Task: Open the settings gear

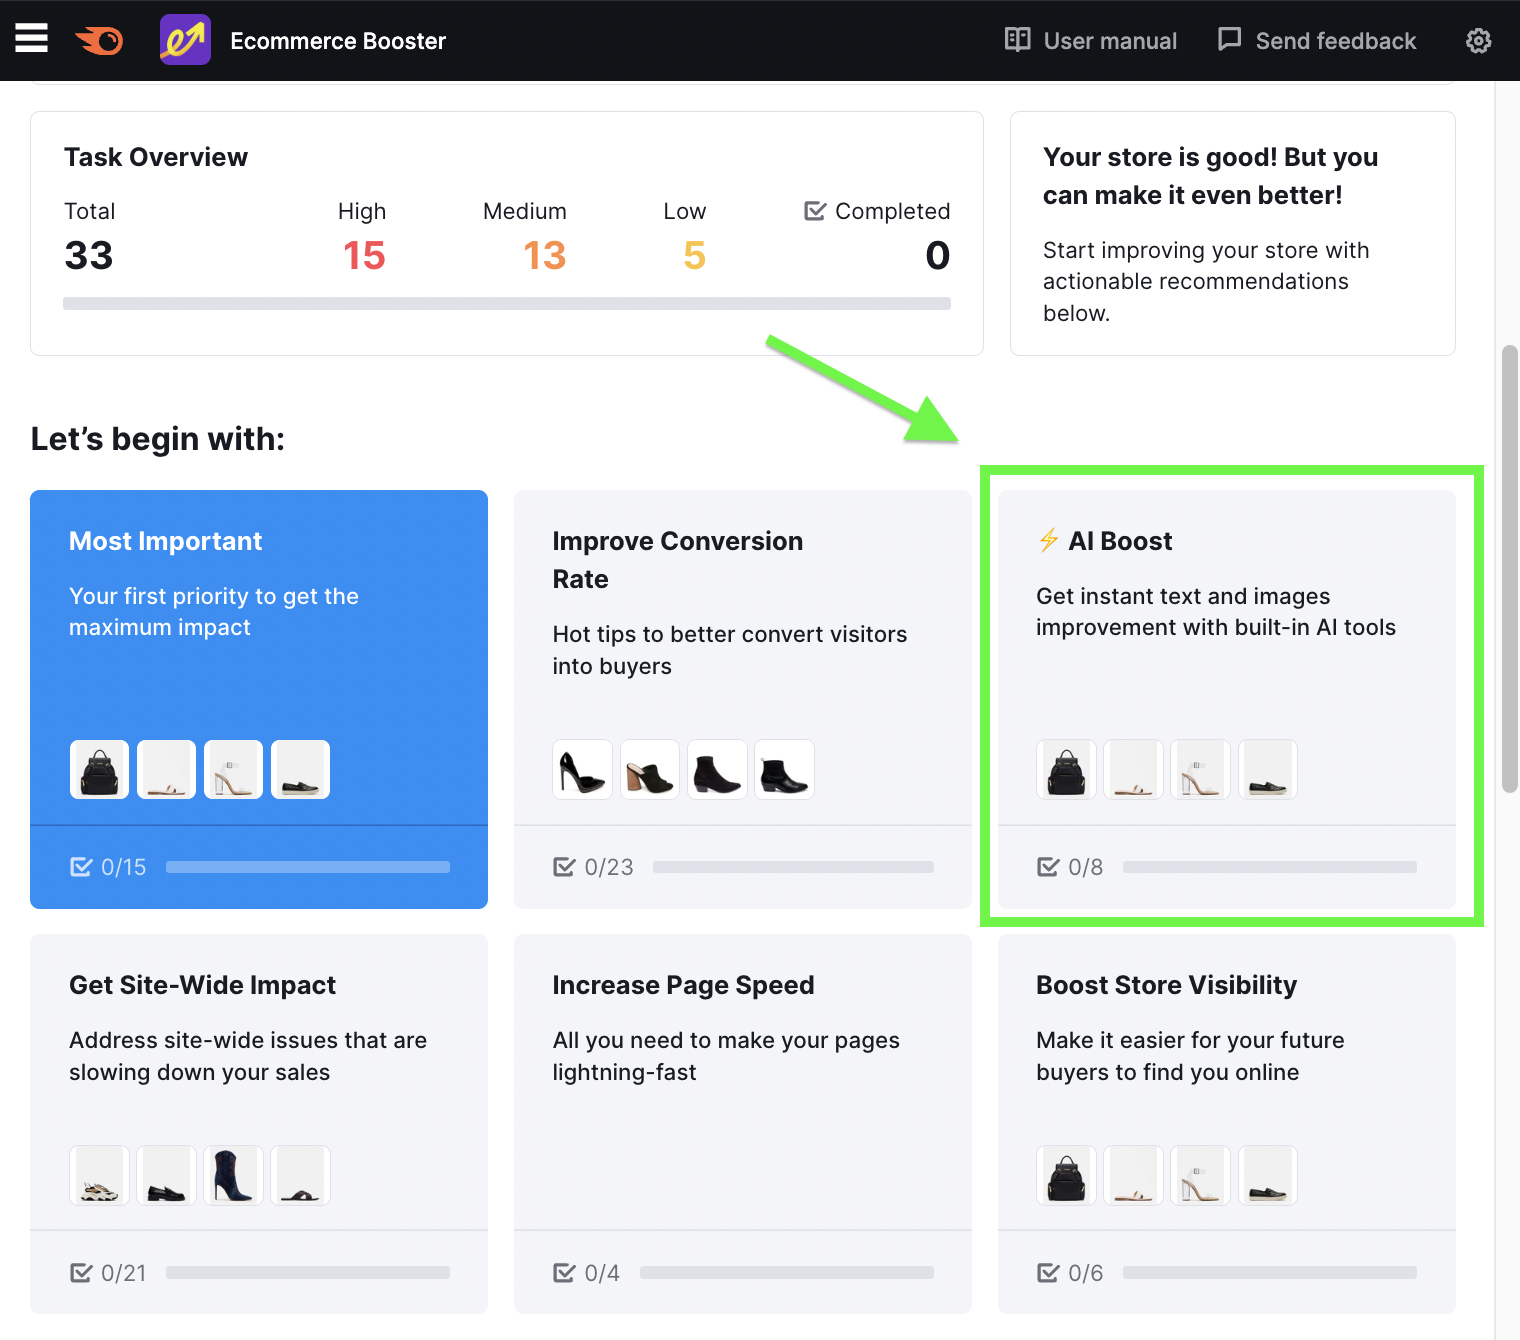Action: [x=1478, y=41]
